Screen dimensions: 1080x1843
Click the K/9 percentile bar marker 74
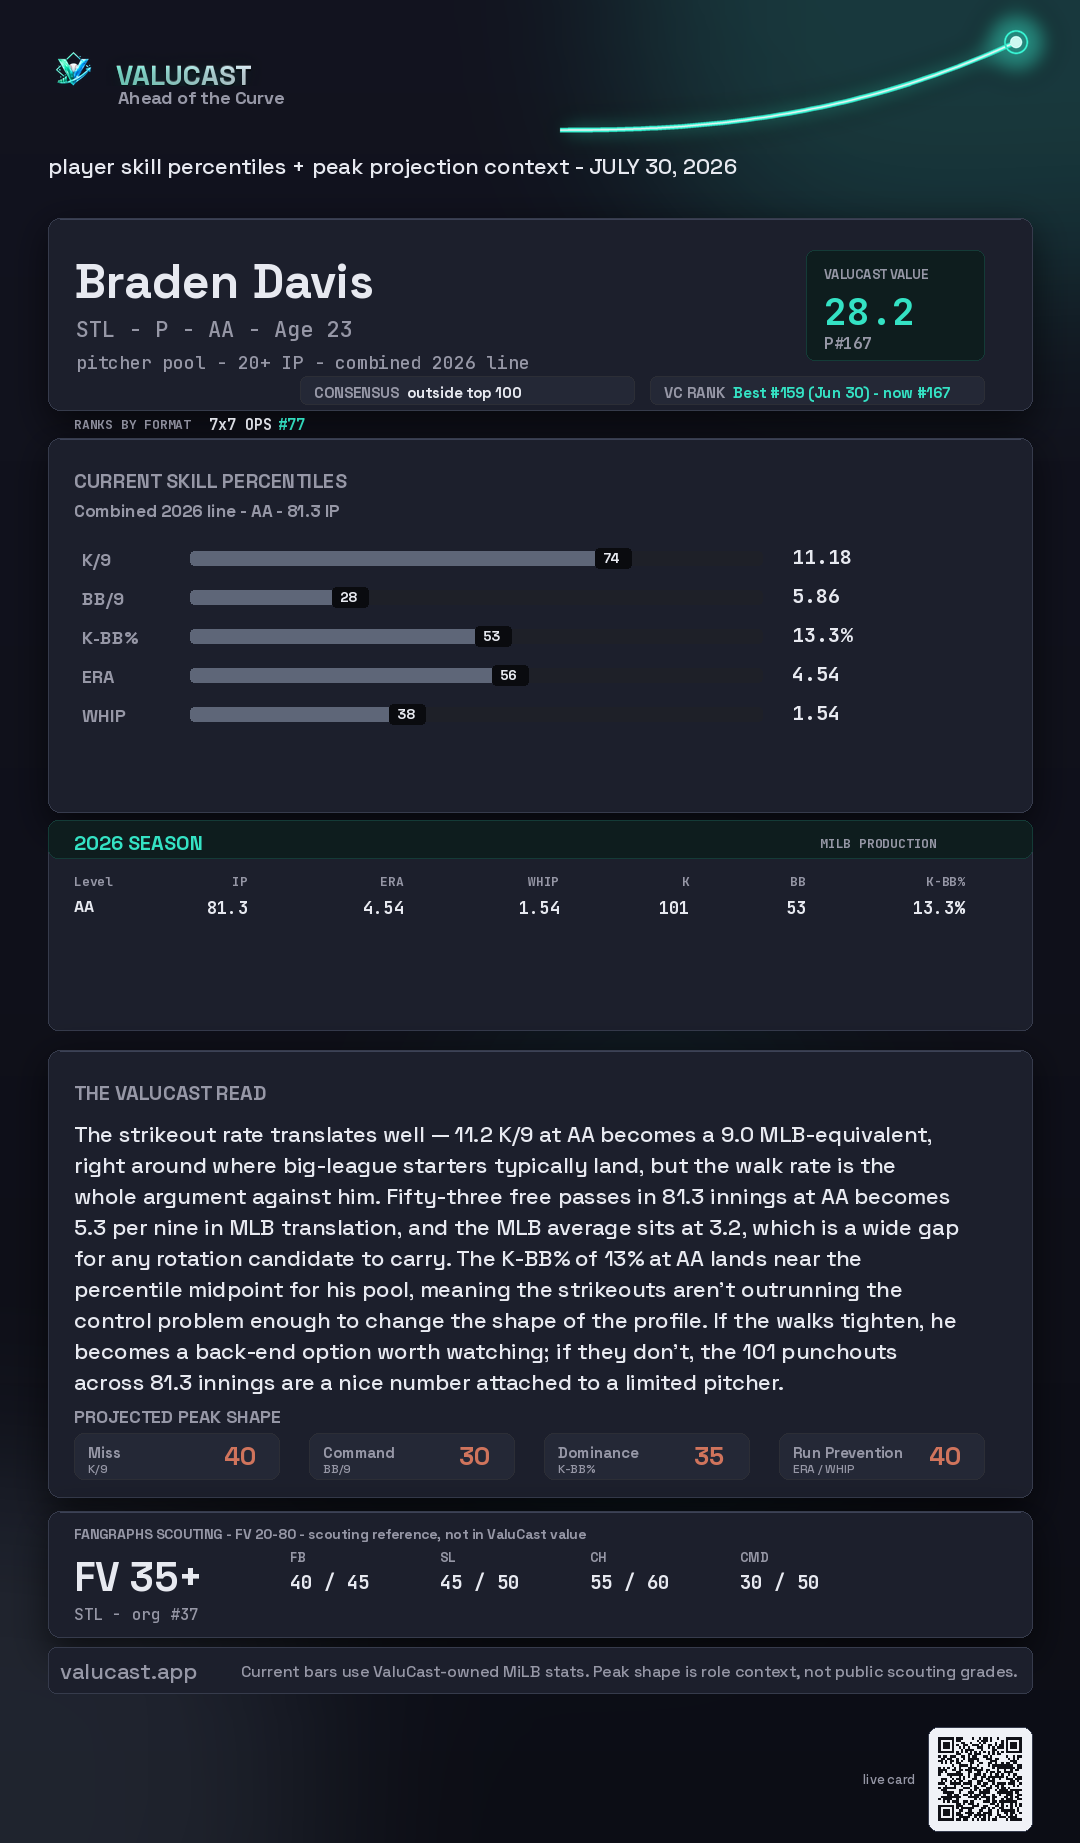pos(612,558)
